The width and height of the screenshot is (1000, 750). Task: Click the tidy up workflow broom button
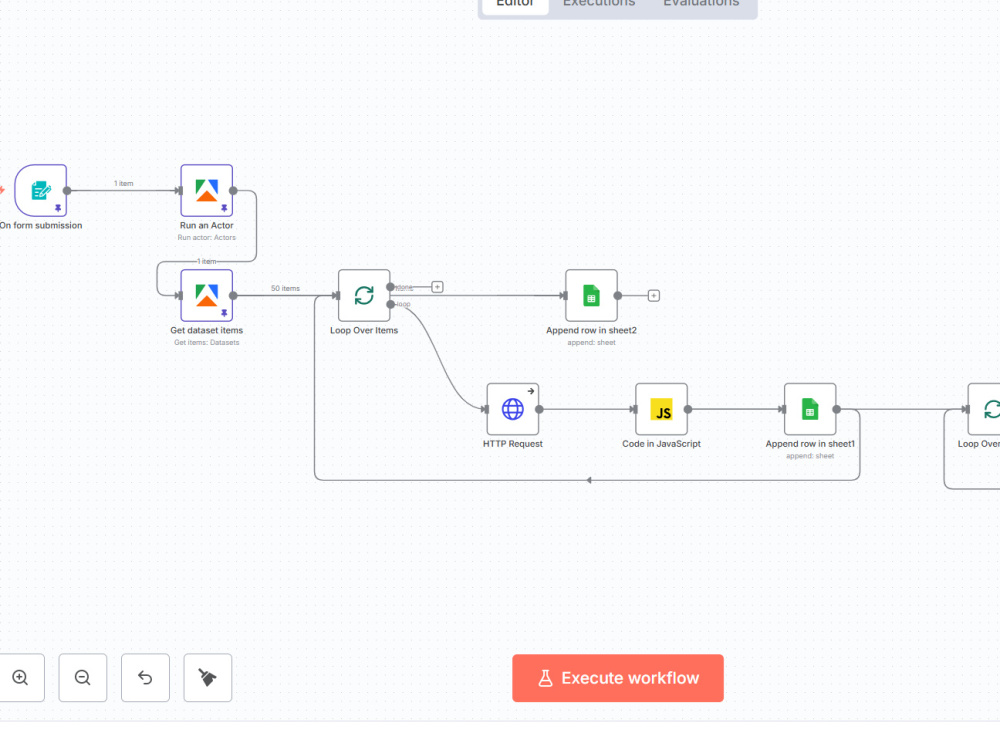tap(208, 677)
